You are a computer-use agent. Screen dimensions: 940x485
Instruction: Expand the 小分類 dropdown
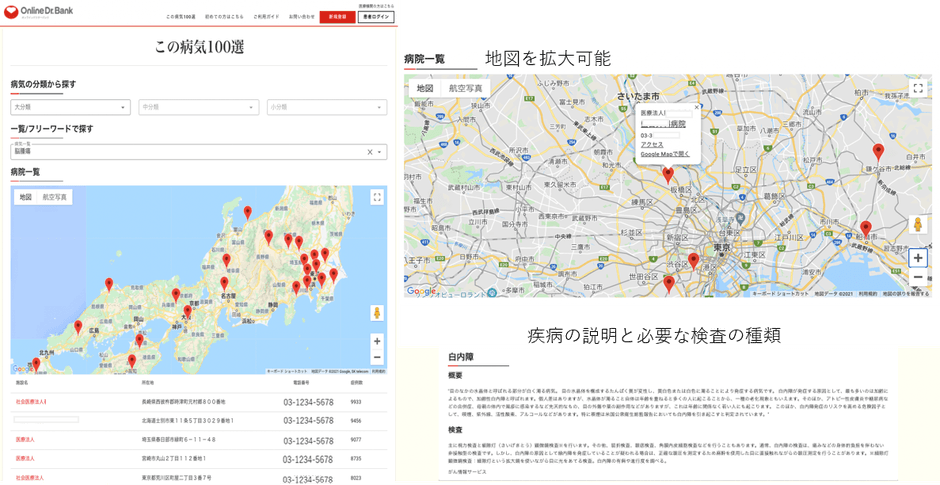pyautogui.click(x=326, y=107)
